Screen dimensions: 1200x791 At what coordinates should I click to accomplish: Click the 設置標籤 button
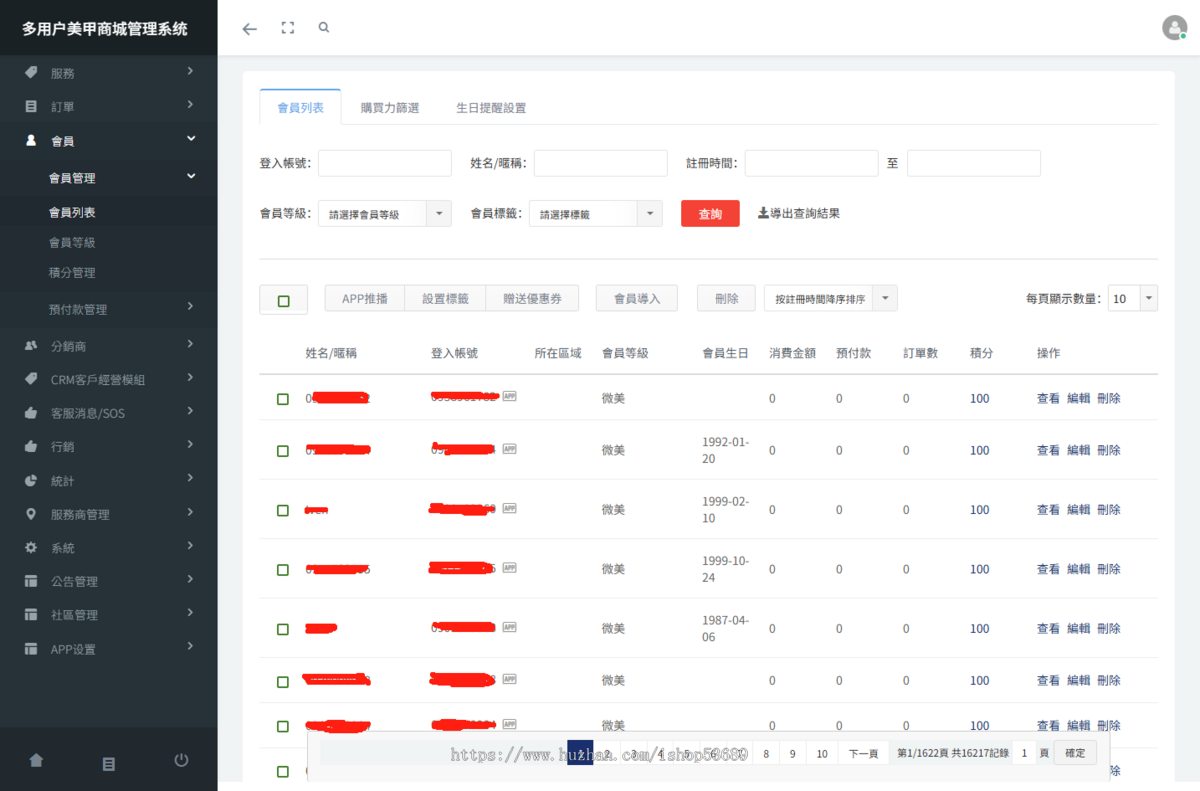[x=445, y=298]
